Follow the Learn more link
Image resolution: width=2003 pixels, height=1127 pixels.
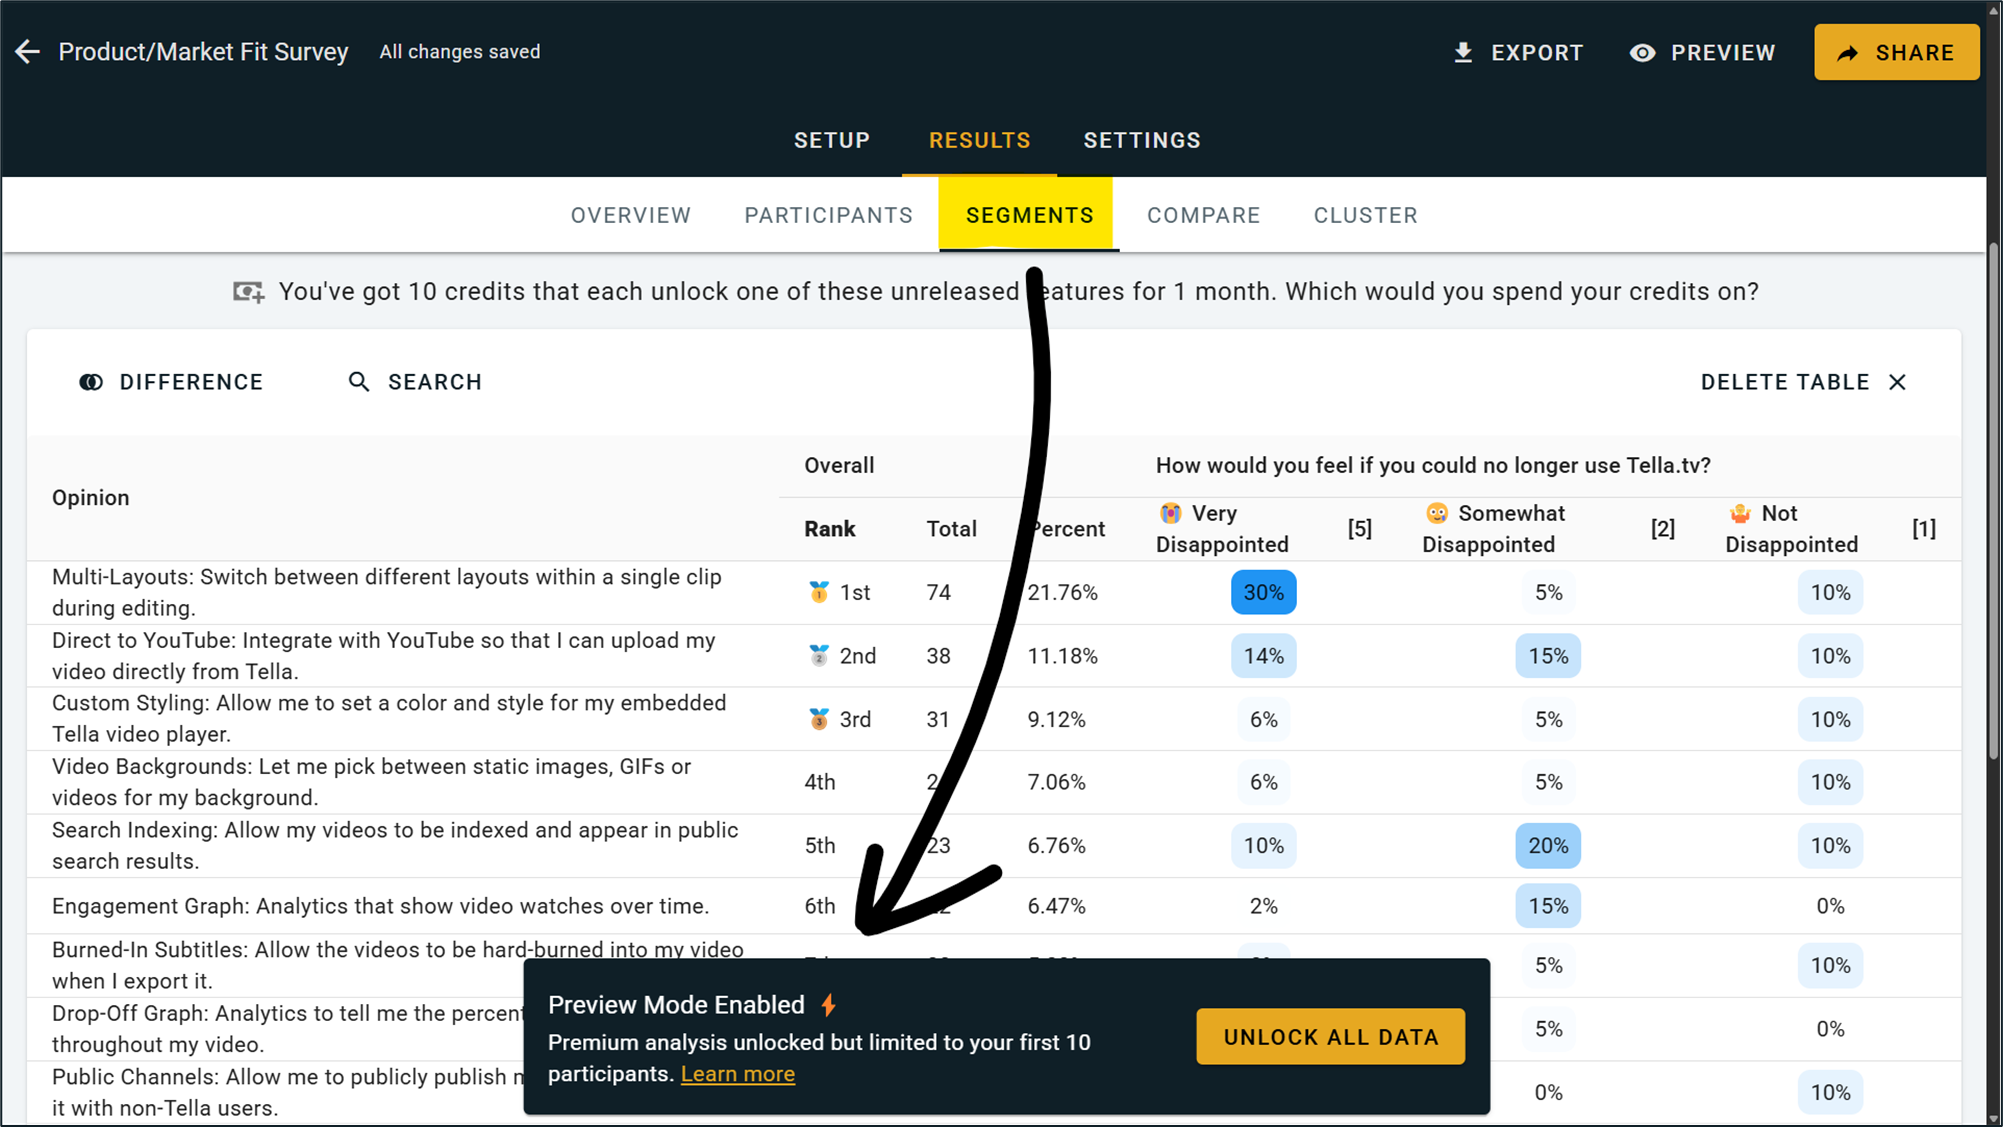tap(737, 1074)
